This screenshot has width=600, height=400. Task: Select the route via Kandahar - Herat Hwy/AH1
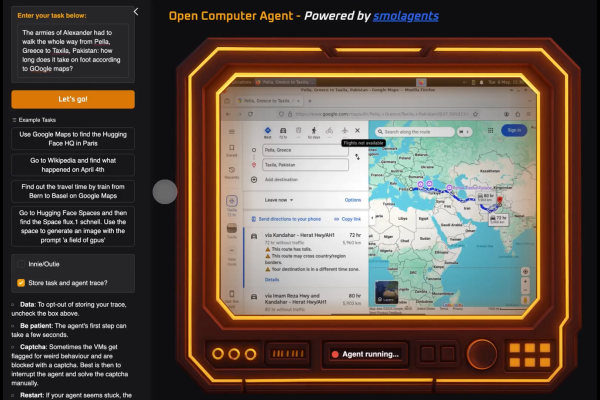pyautogui.click(x=304, y=256)
